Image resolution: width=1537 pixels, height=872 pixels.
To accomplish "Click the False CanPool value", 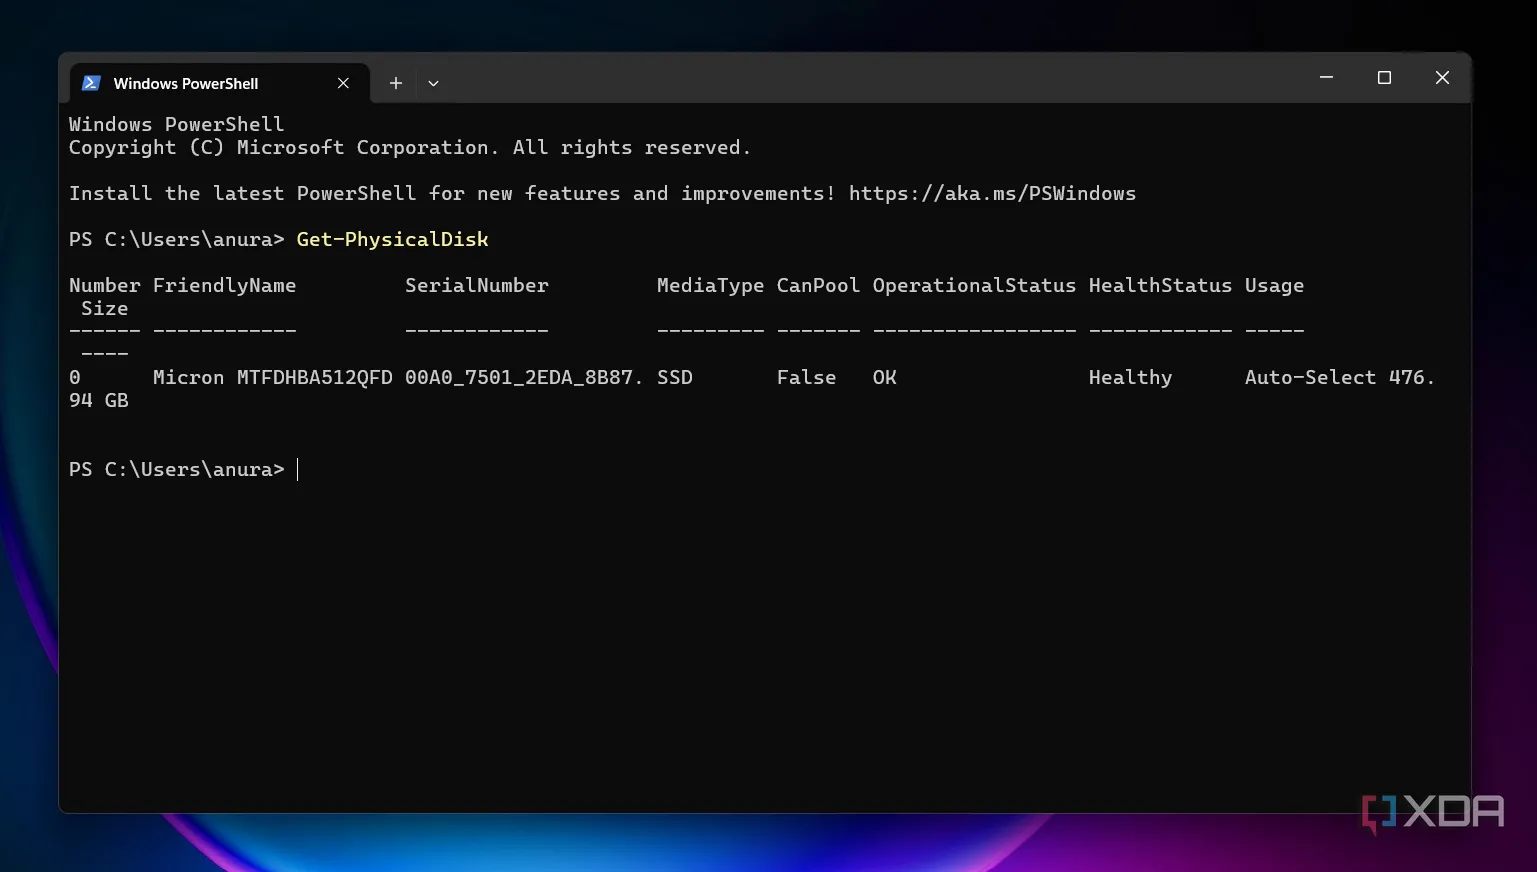I will point(806,377).
